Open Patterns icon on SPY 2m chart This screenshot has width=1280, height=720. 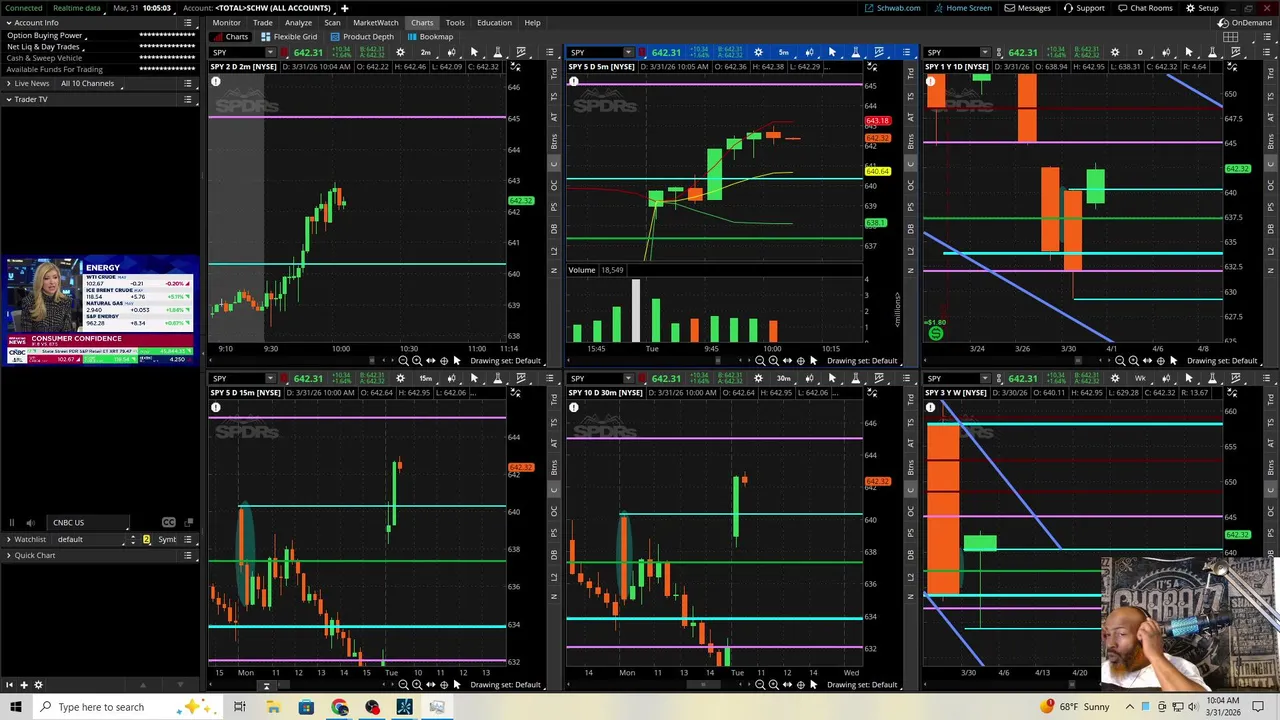[520, 52]
